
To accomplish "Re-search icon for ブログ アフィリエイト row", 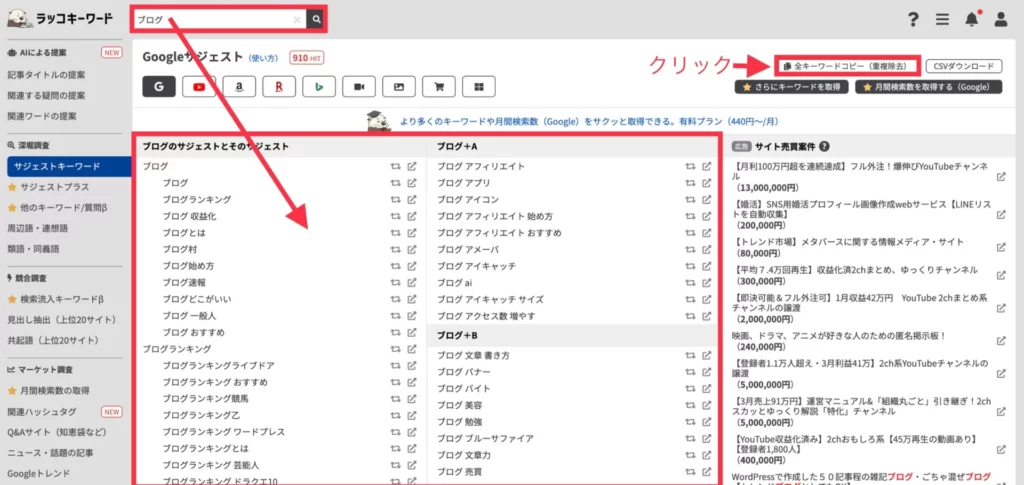I will coord(690,166).
